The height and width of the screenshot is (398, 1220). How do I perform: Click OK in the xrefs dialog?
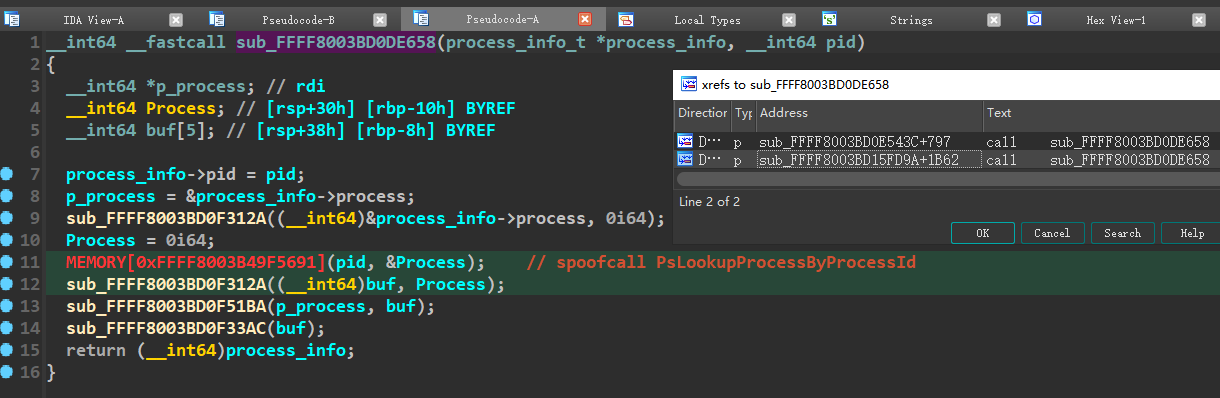click(x=982, y=233)
